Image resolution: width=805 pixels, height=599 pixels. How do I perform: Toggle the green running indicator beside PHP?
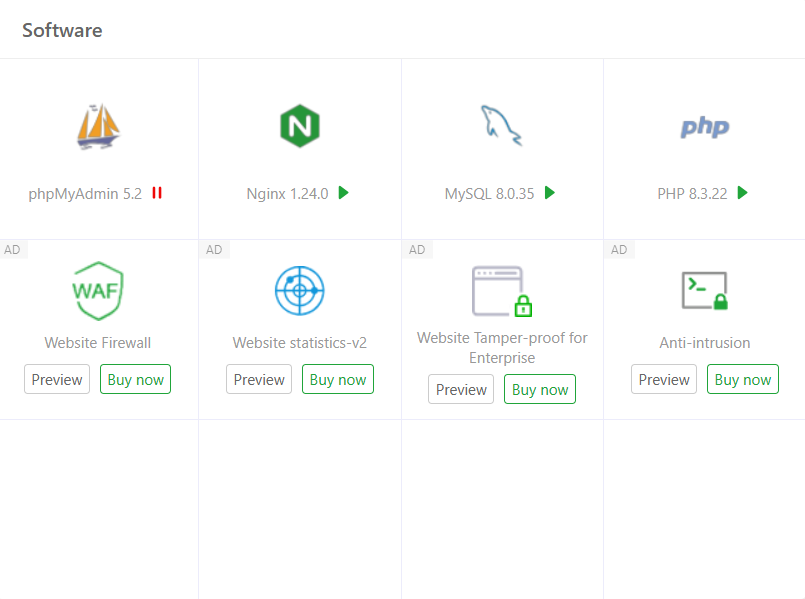pos(742,193)
